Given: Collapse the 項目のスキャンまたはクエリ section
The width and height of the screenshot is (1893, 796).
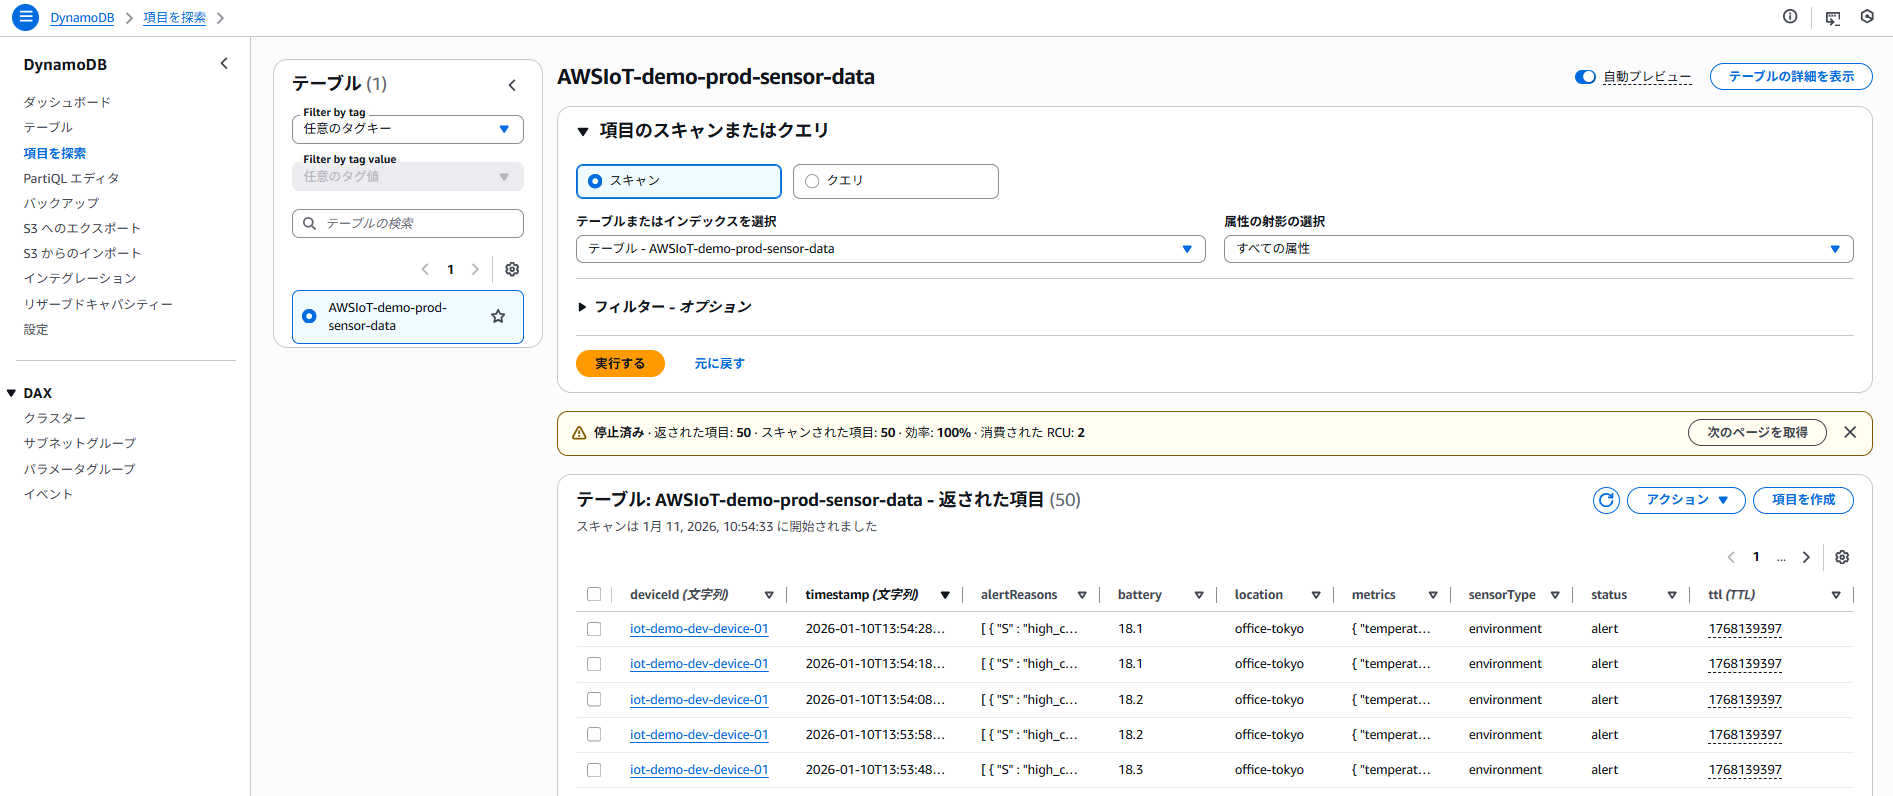Looking at the screenshot, I should tap(583, 132).
